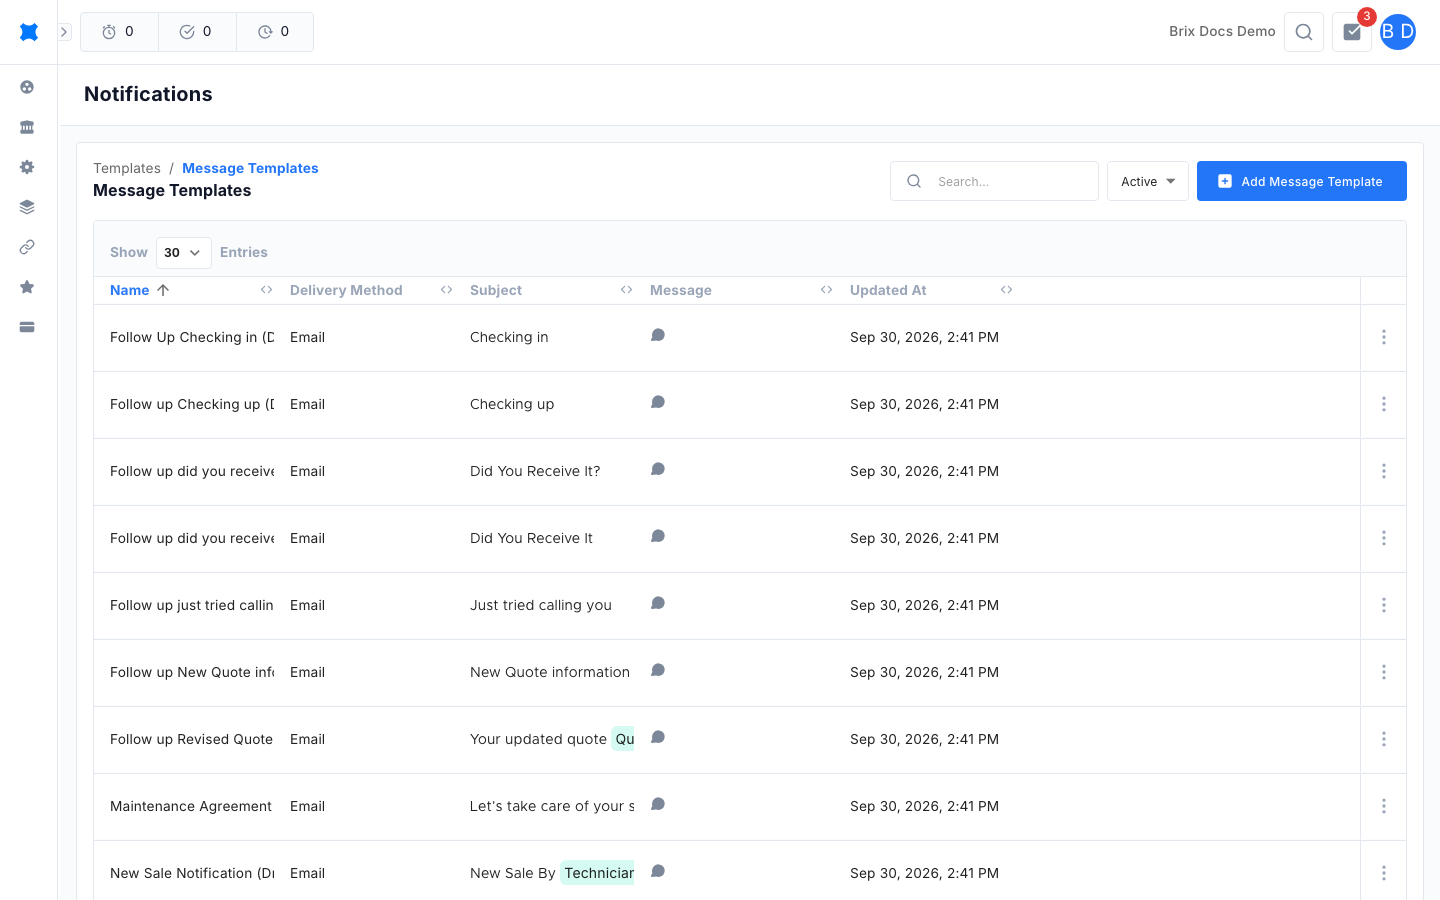Click the Message Templates breadcrumb link

pos(250,168)
